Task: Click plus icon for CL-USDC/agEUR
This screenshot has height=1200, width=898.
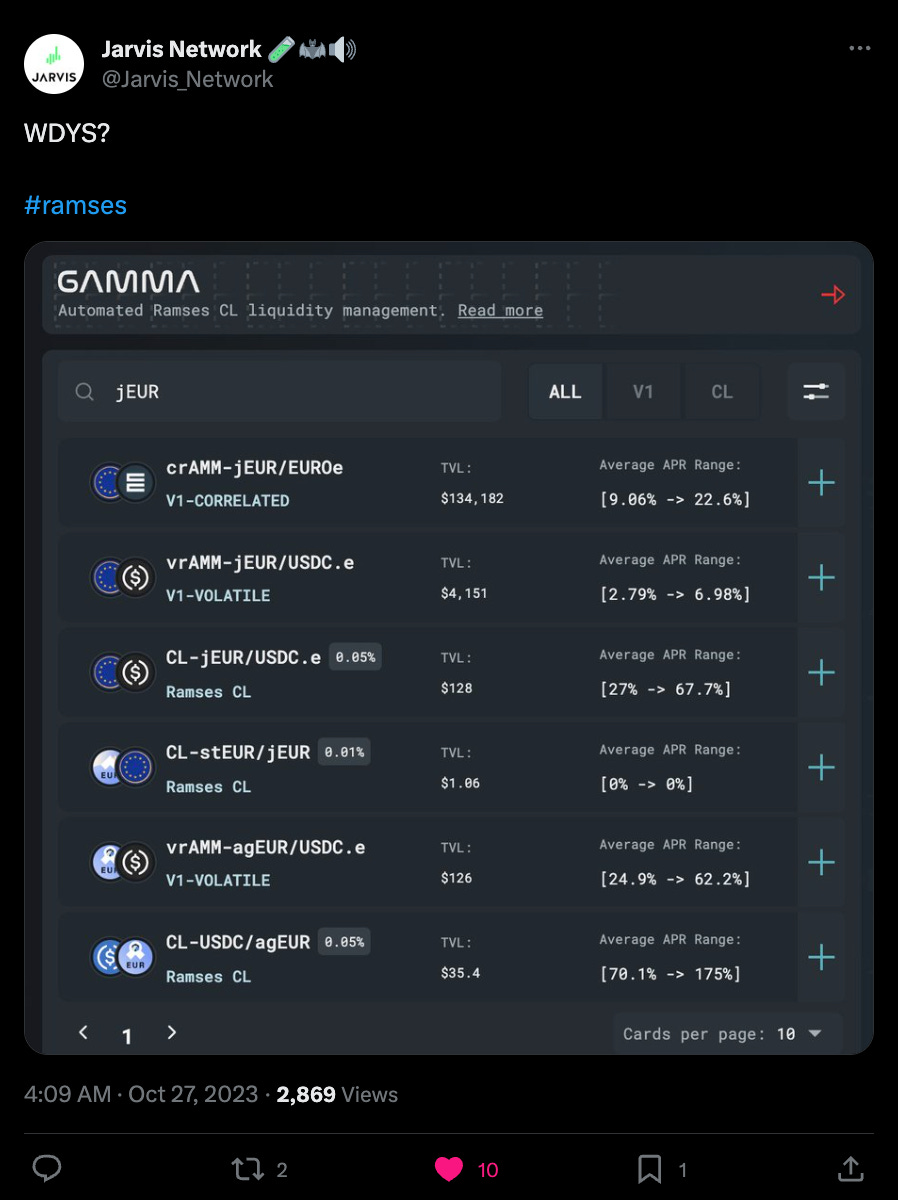Action: click(821, 957)
